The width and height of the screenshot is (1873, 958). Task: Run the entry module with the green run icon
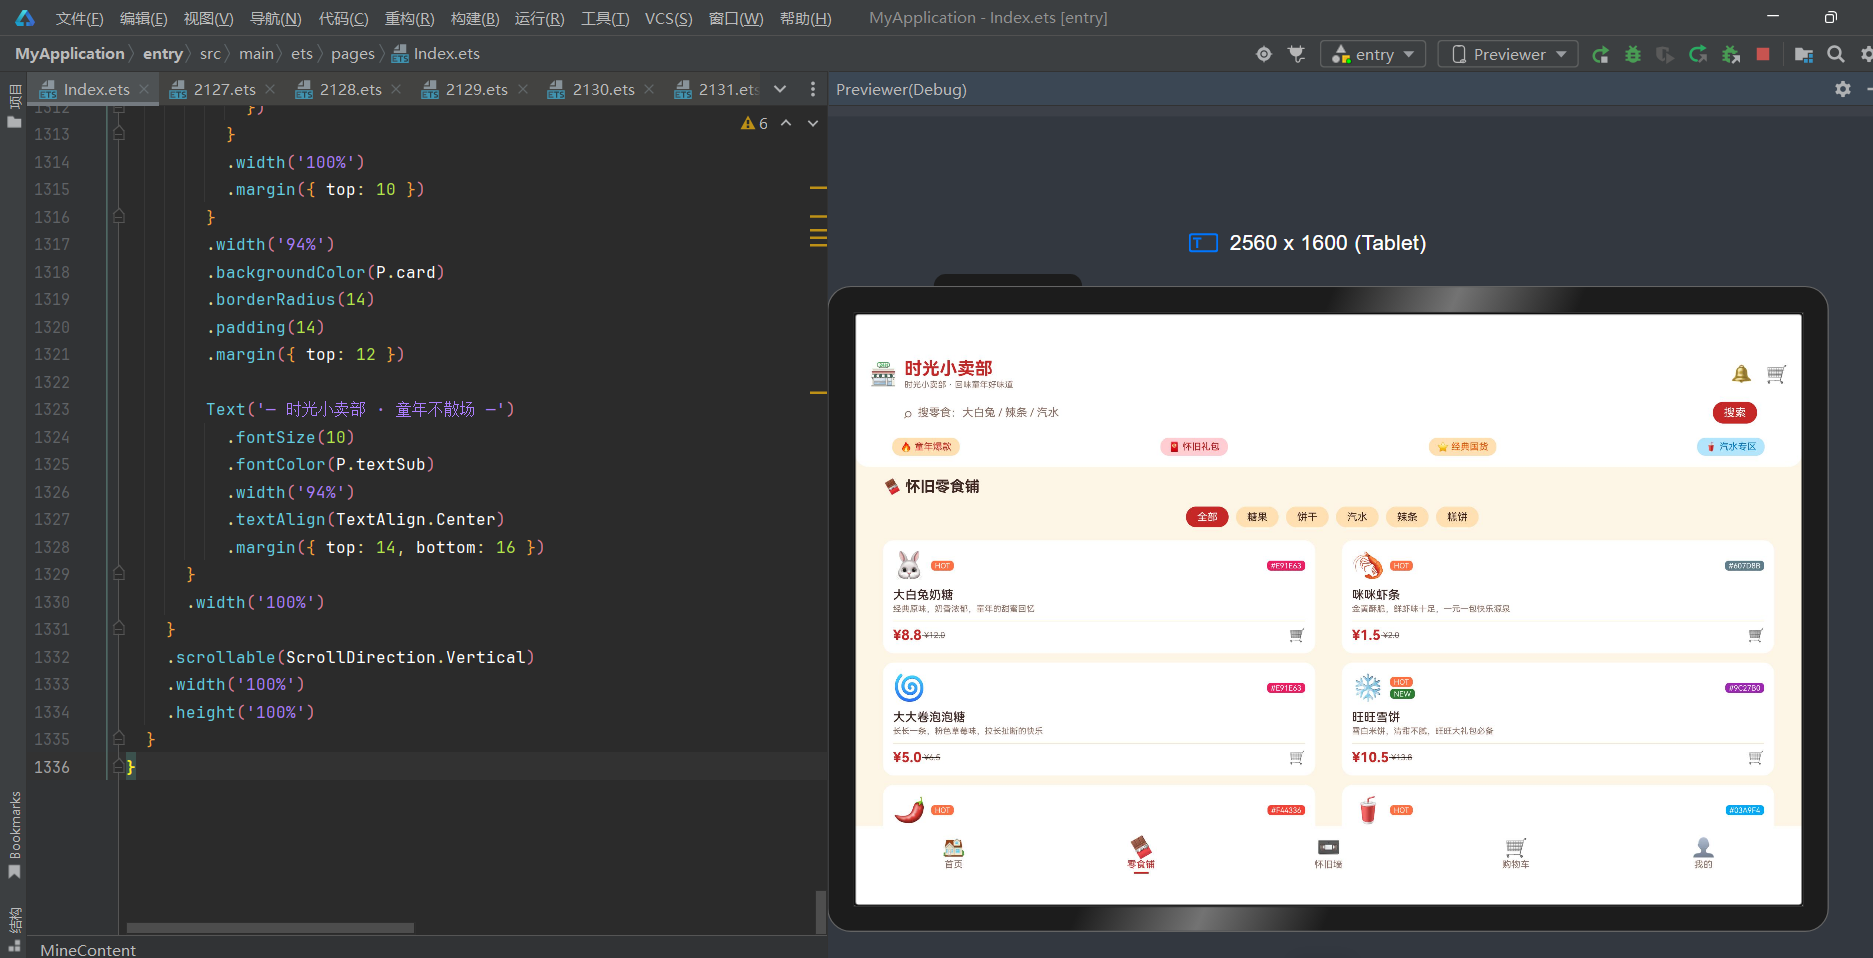click(1601, 54)
